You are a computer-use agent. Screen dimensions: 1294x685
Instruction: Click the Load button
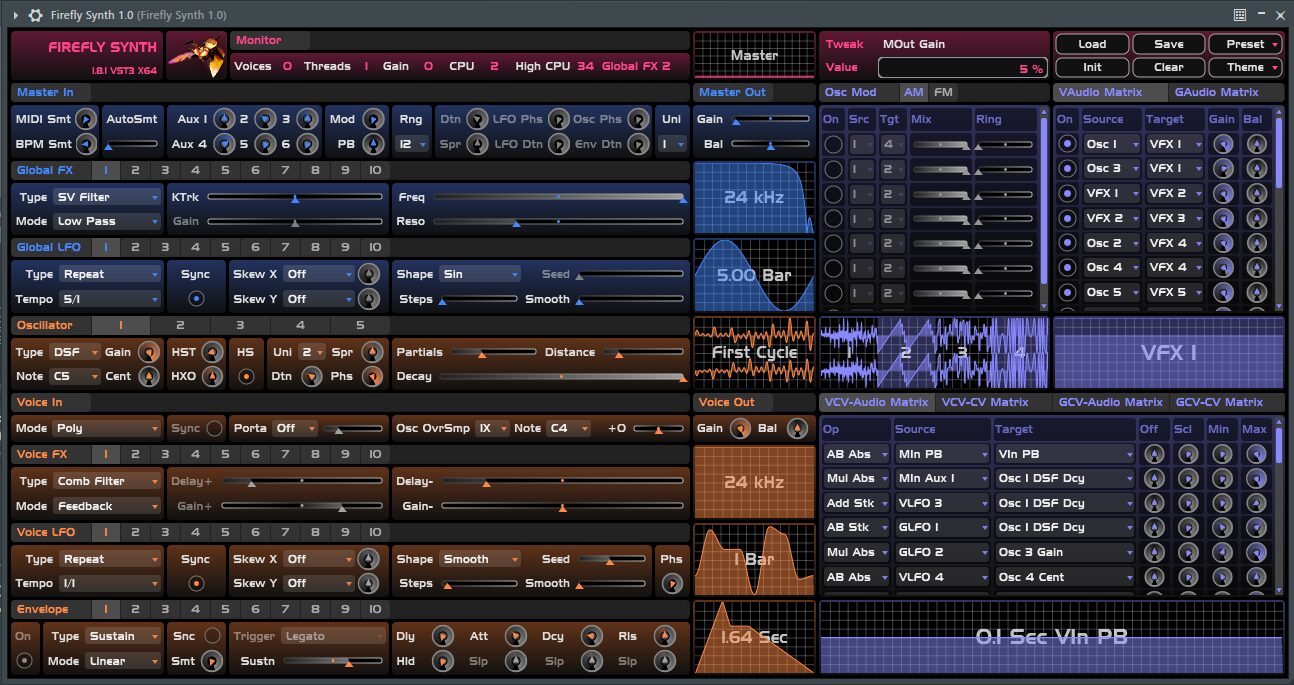(x=1092, y=44)
